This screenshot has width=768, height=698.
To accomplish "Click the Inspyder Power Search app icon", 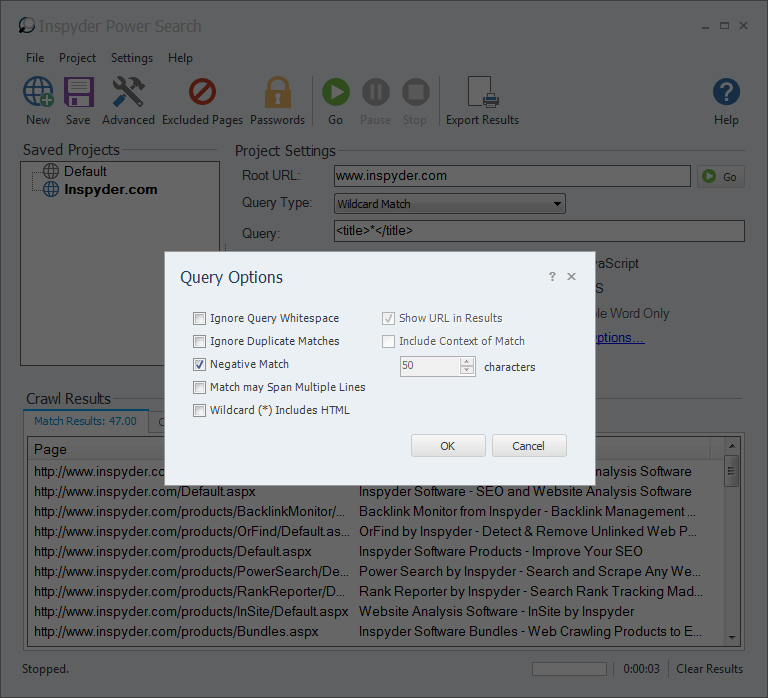I will (x=26, y=25).
